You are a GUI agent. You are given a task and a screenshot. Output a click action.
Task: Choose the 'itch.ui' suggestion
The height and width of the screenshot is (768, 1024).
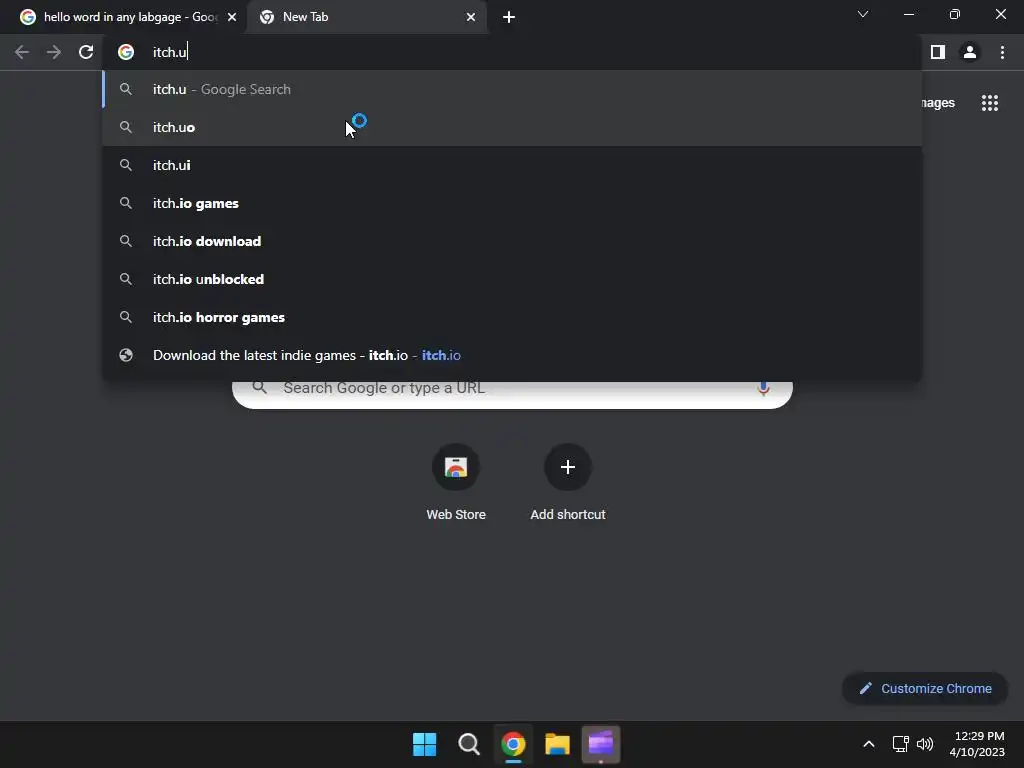(x=512, y=165)
